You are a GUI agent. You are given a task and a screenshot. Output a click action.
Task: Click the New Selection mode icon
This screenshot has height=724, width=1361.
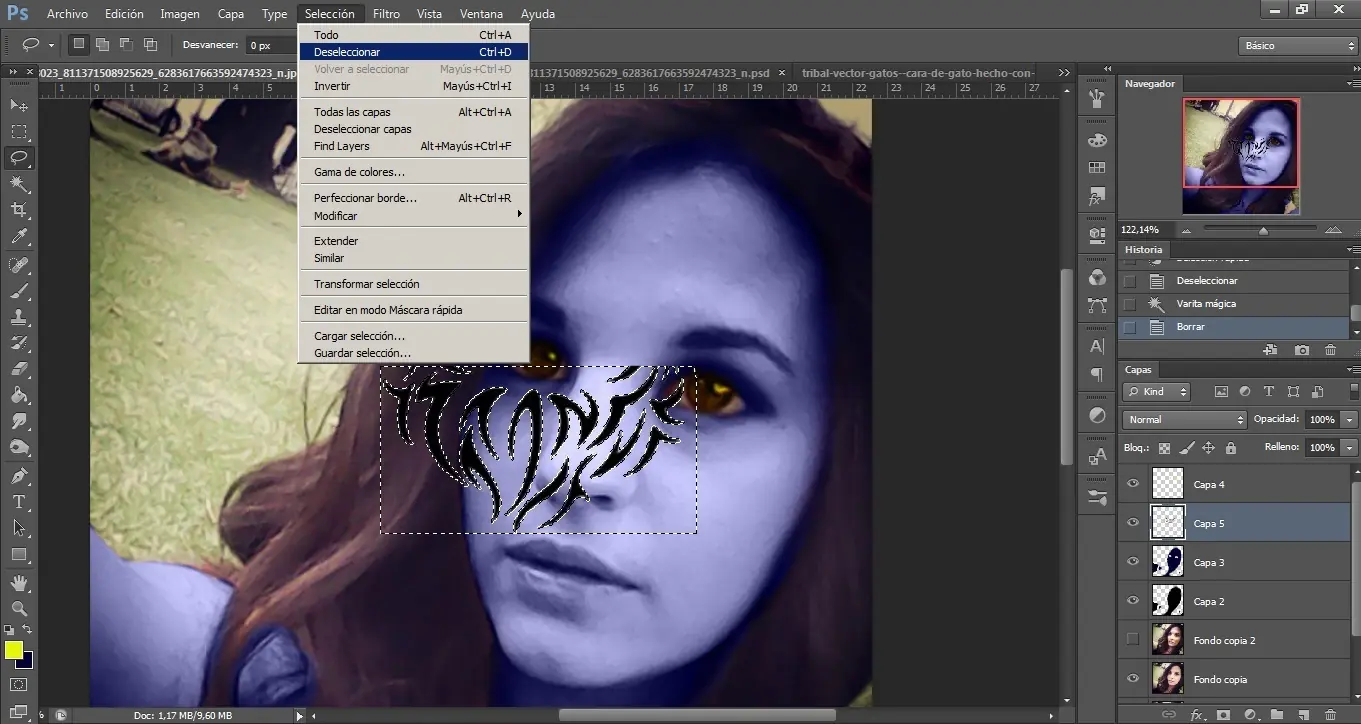[x=79, y=45]
